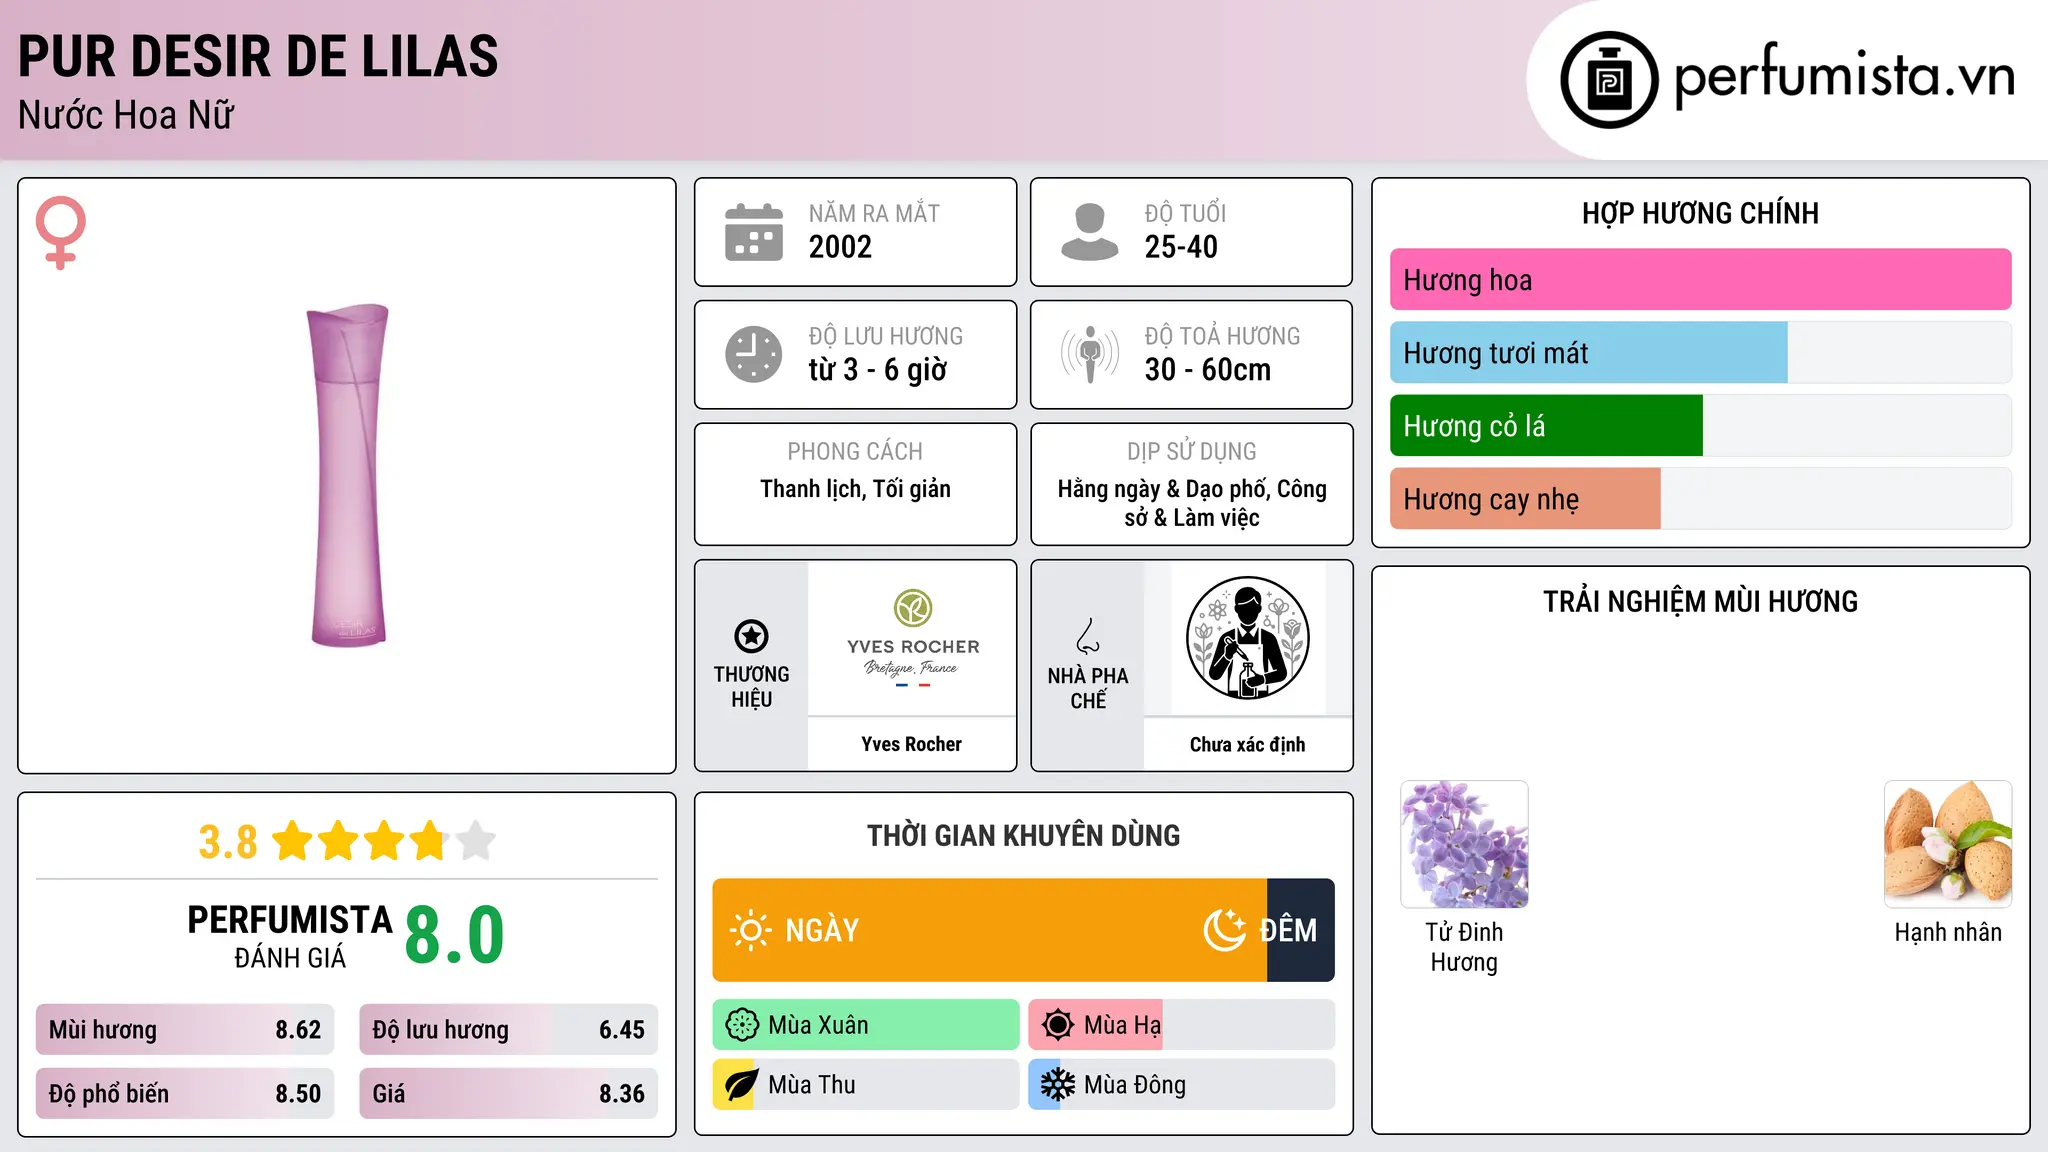
Task: Click the orange Ngày daytime bar
Action: (x=989, y=930)
